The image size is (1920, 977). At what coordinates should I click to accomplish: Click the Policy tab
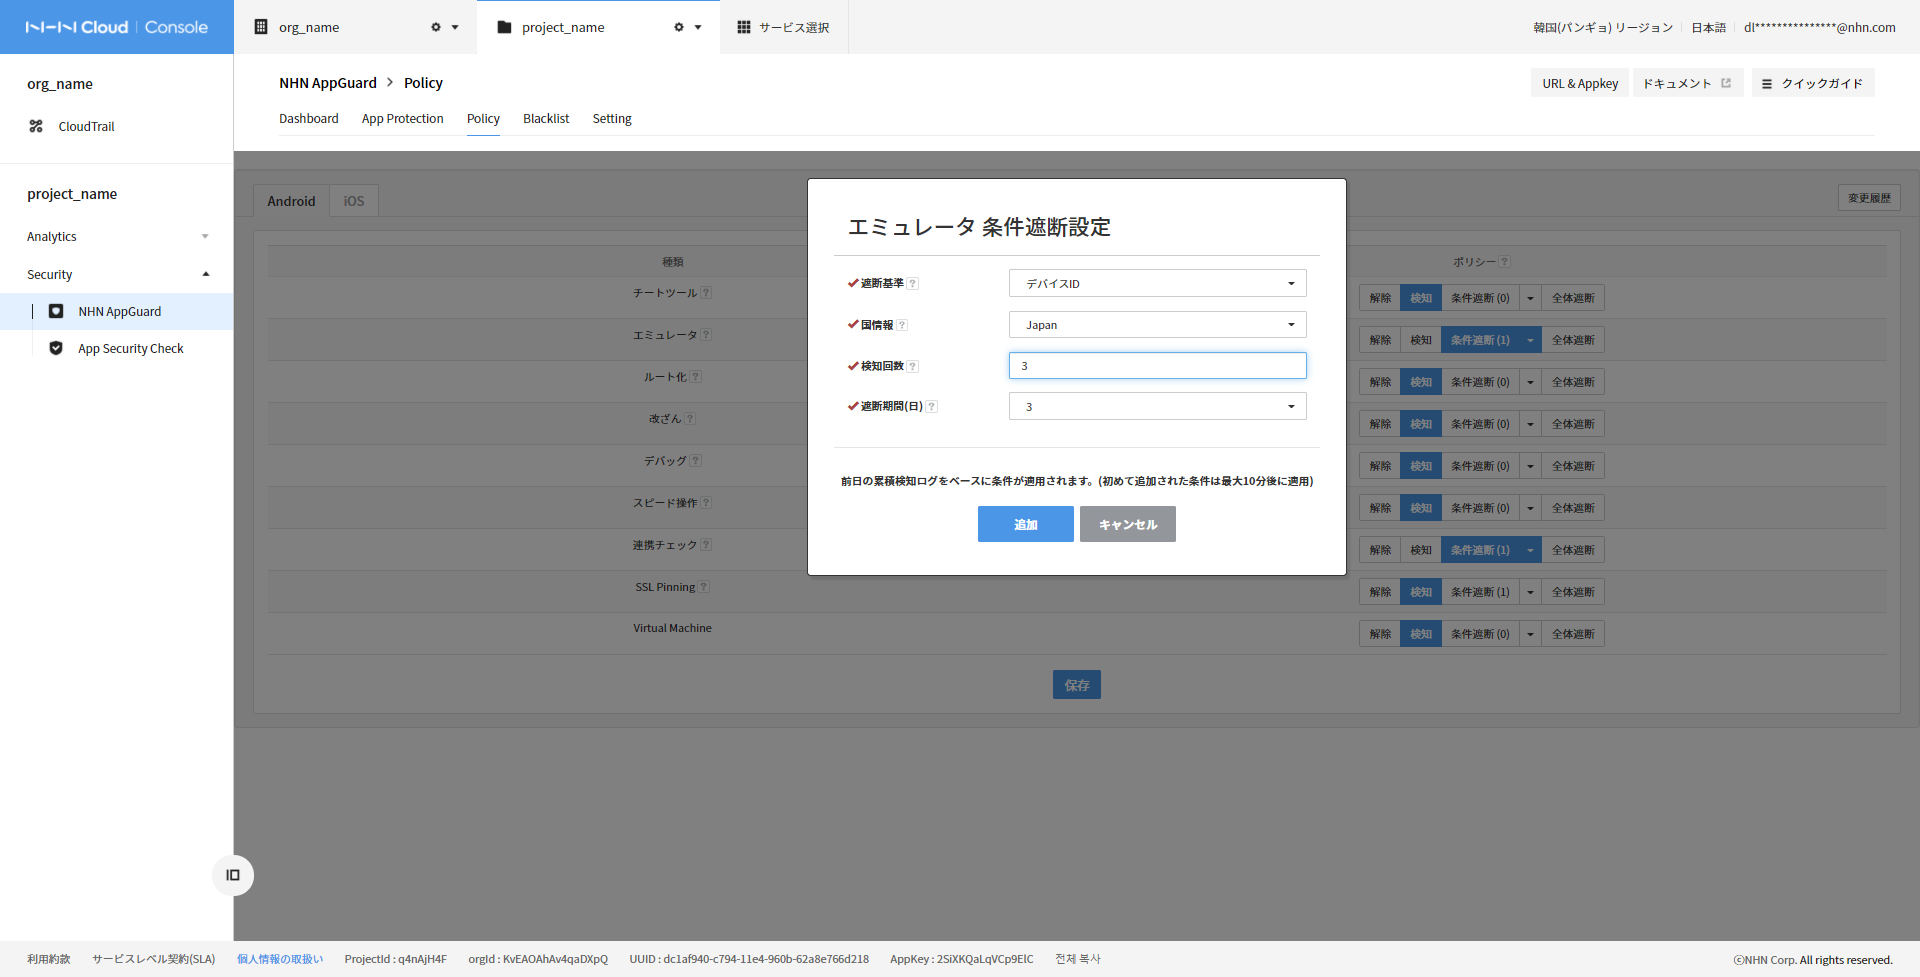pyautogui.click(x=483, y=119)
